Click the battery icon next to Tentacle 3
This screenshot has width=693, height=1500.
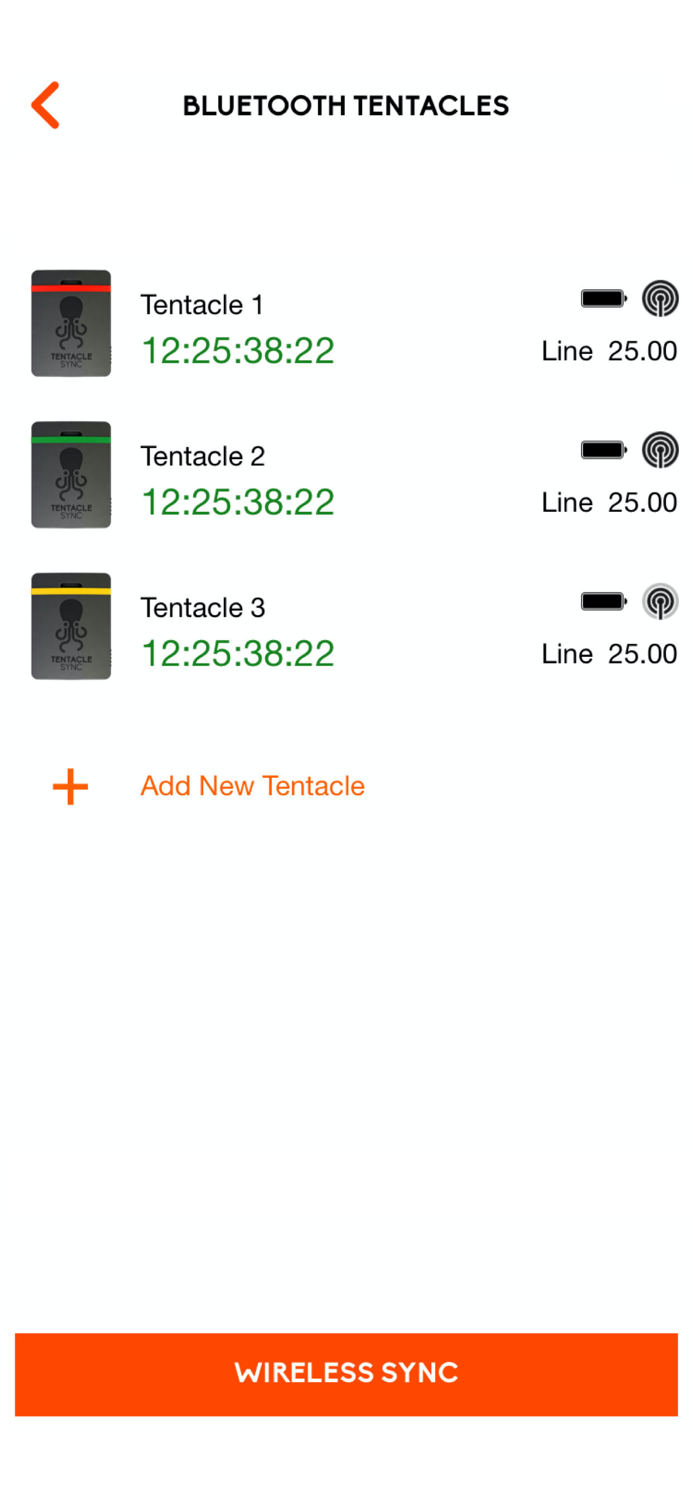602,601
